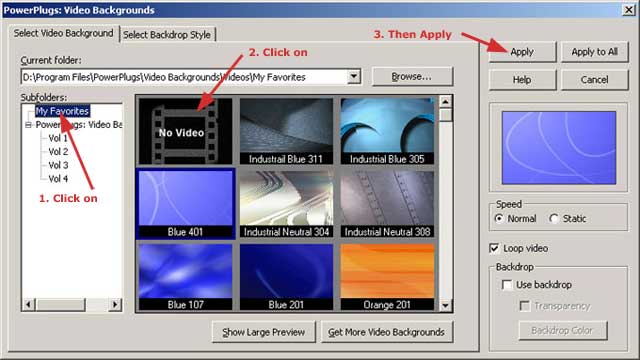Toggle the Loop video checkbox
640x360 pixels.
pyautogui.click(x=494, y=248)
